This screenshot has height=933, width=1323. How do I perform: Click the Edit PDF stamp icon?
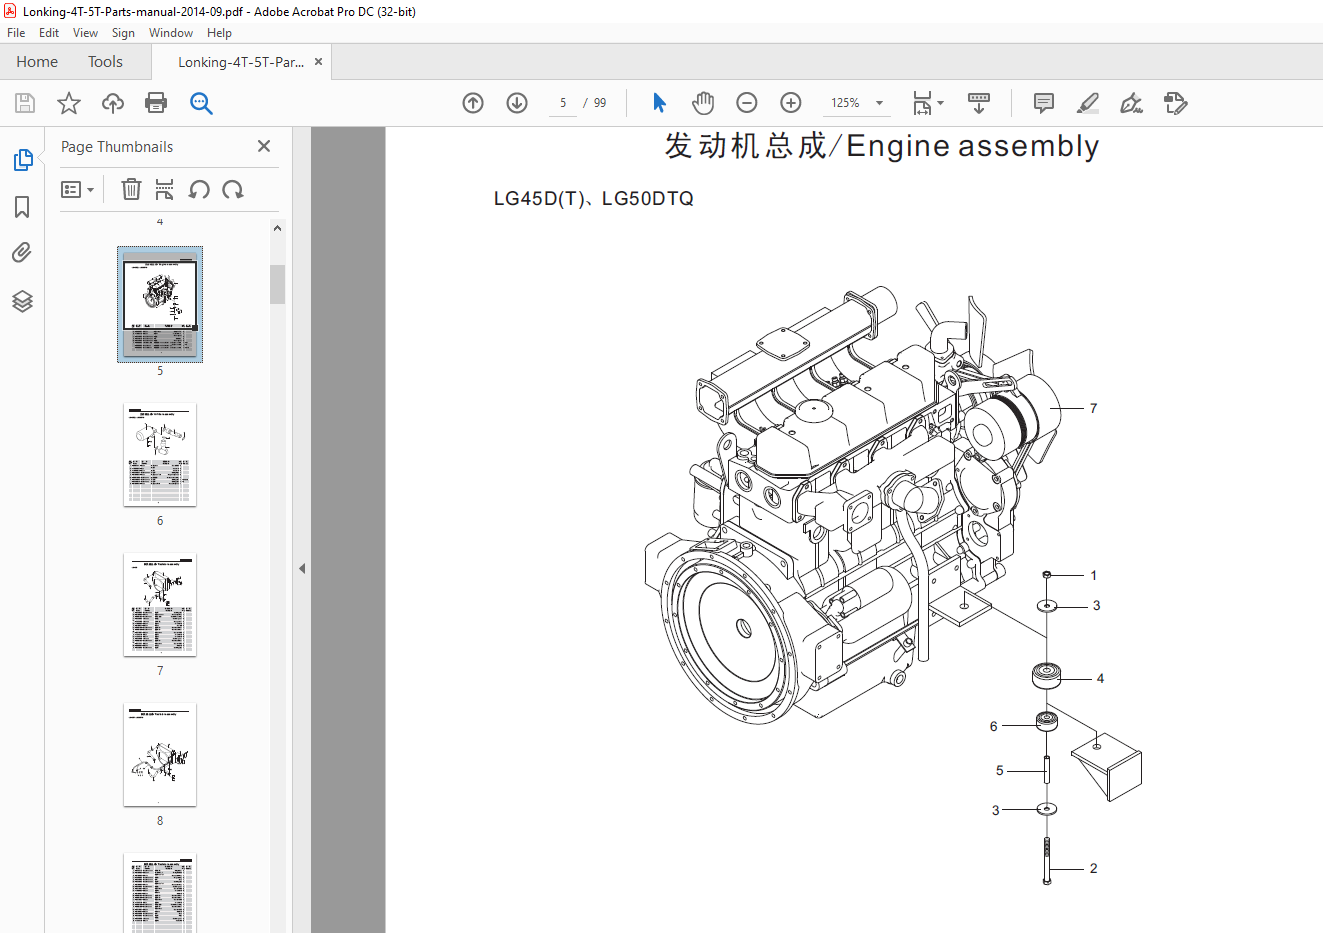(1176, 103)
